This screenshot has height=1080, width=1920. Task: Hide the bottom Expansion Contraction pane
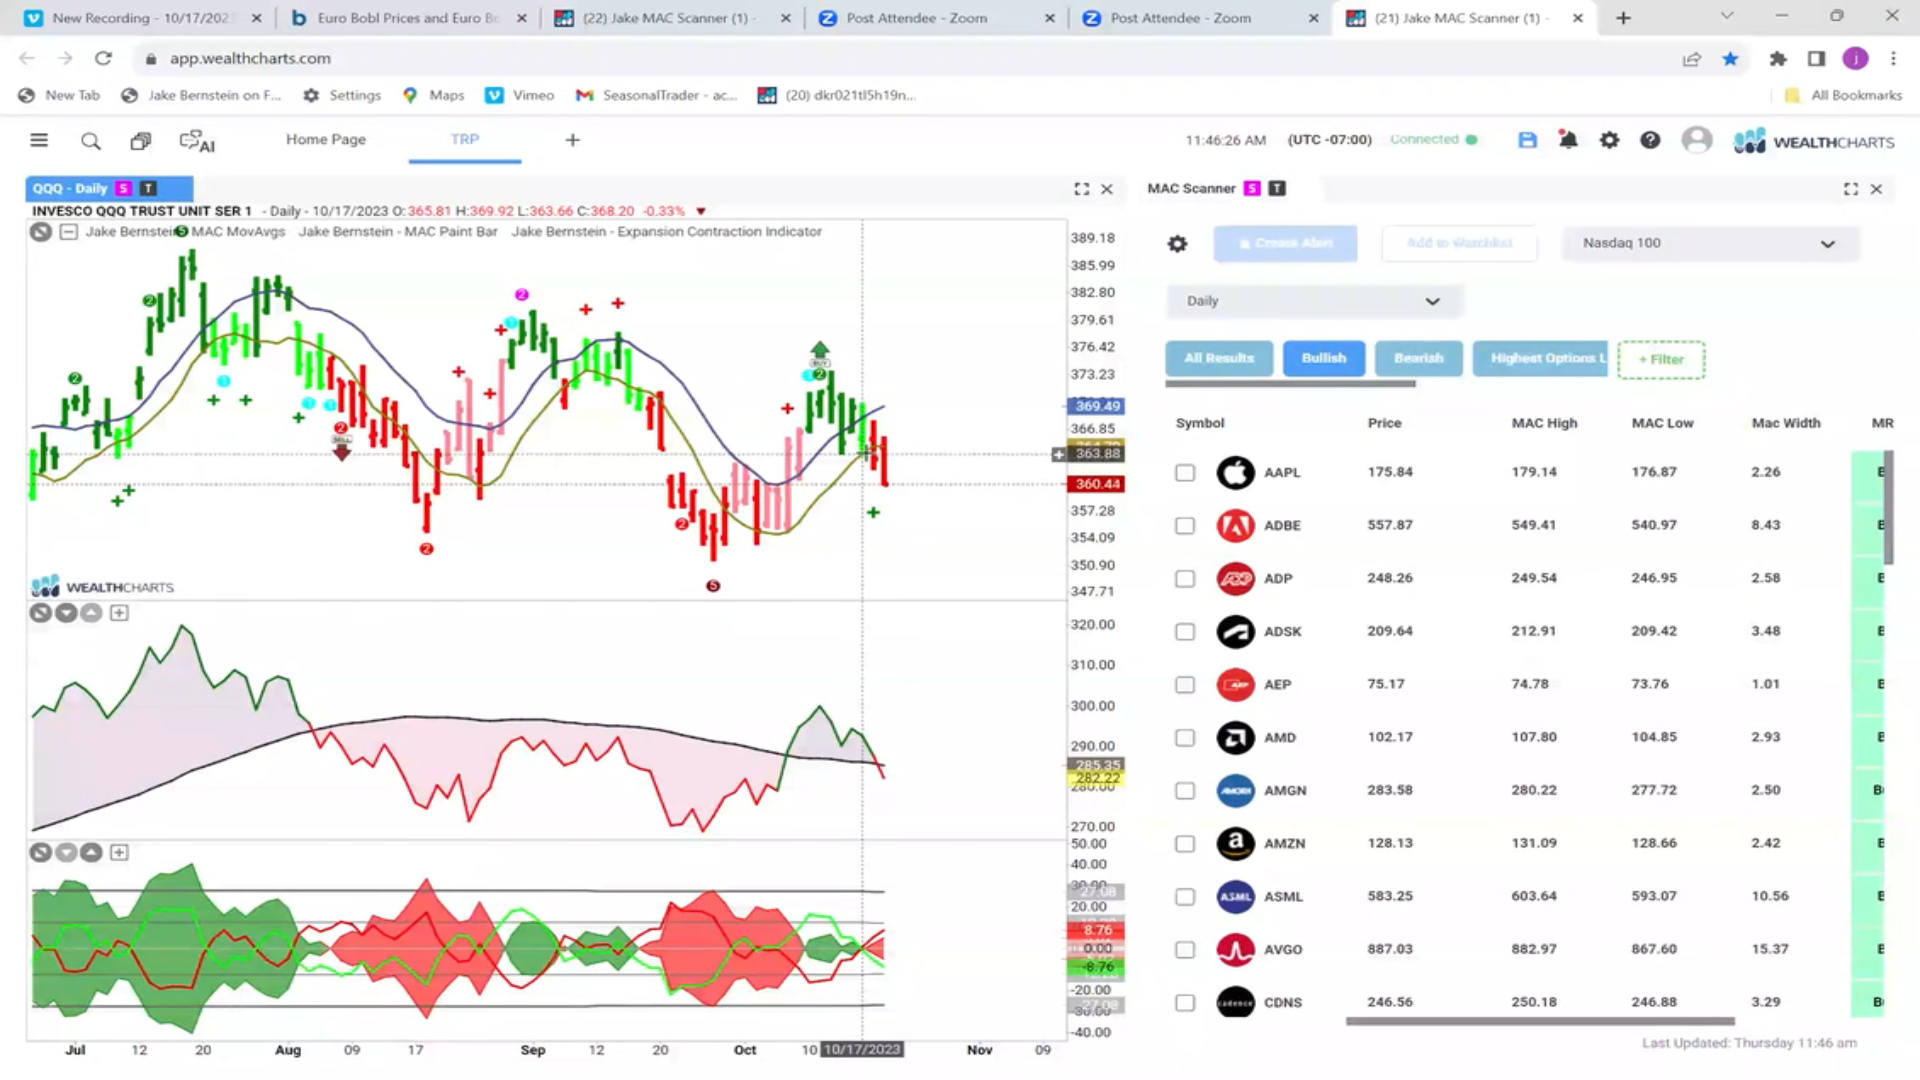[x=40, y=853]
